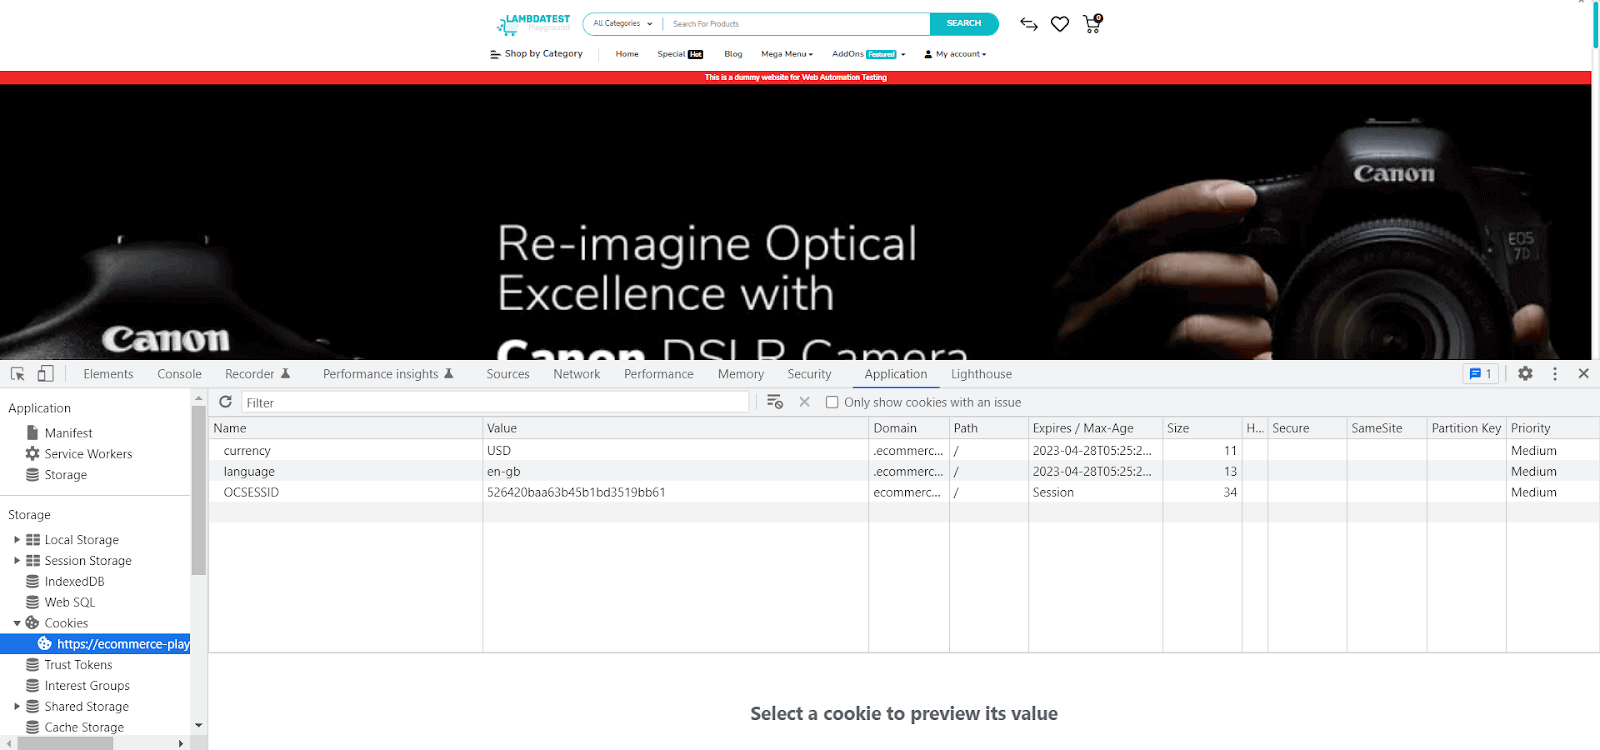Viewport: 1600px width, 750px height.
Task: Expand the Session Storage tree
Action: click(x=17, y=561)
